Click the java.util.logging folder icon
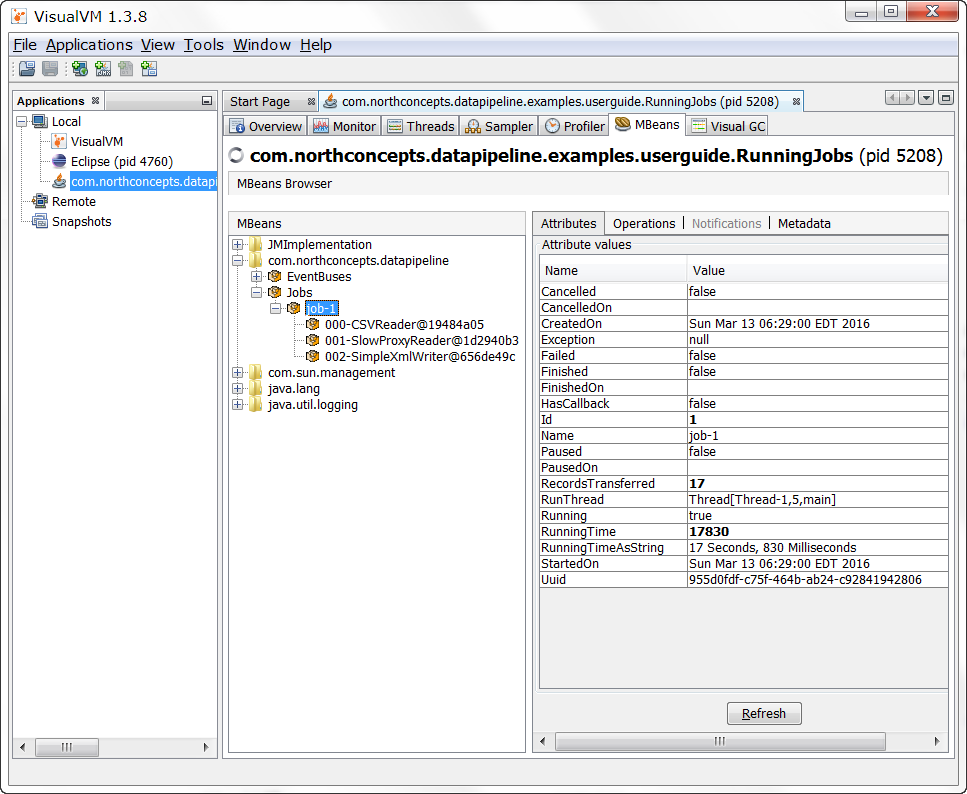967x794 pixels. [256, 404]
